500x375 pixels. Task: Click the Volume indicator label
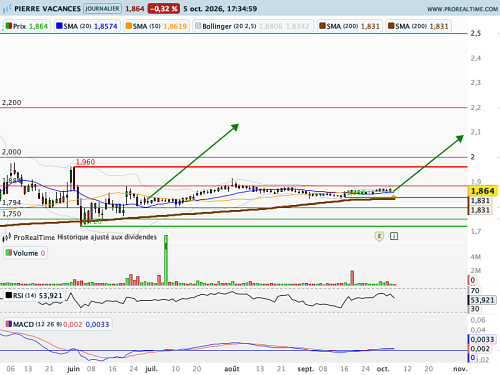pos(25,253)
